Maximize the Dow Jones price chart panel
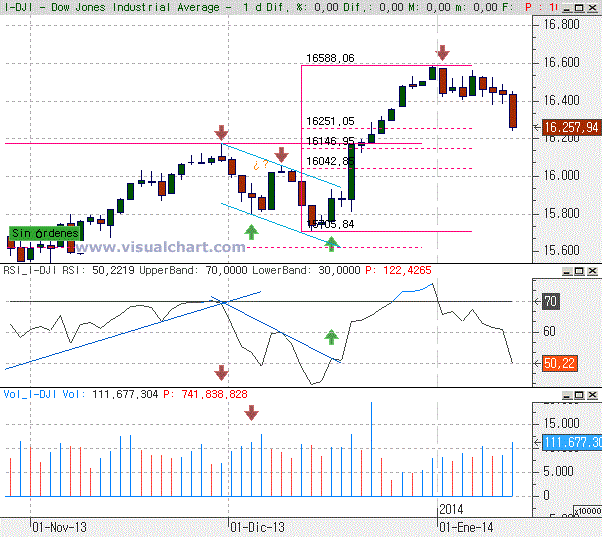This screenshot has height=537, width=602. click(579, 8)
